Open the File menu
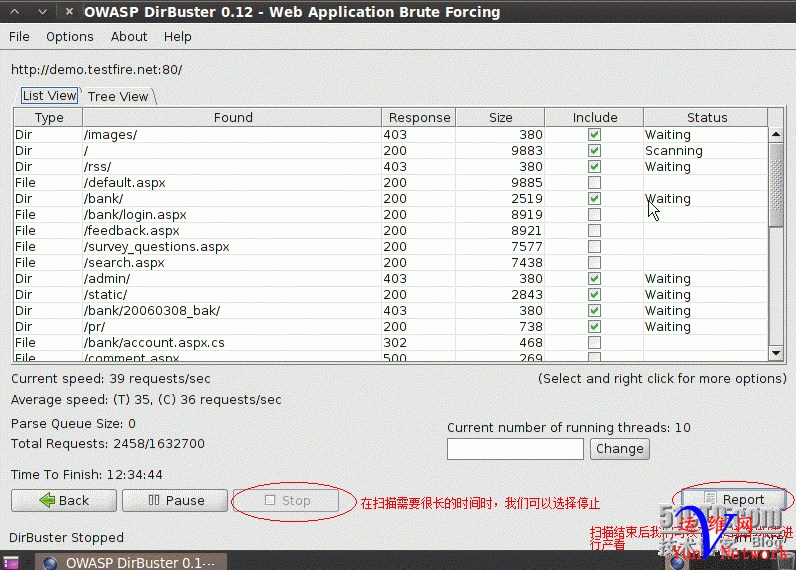Image resolution: width=796 pixels, height=570 pixels. (19, 37)
